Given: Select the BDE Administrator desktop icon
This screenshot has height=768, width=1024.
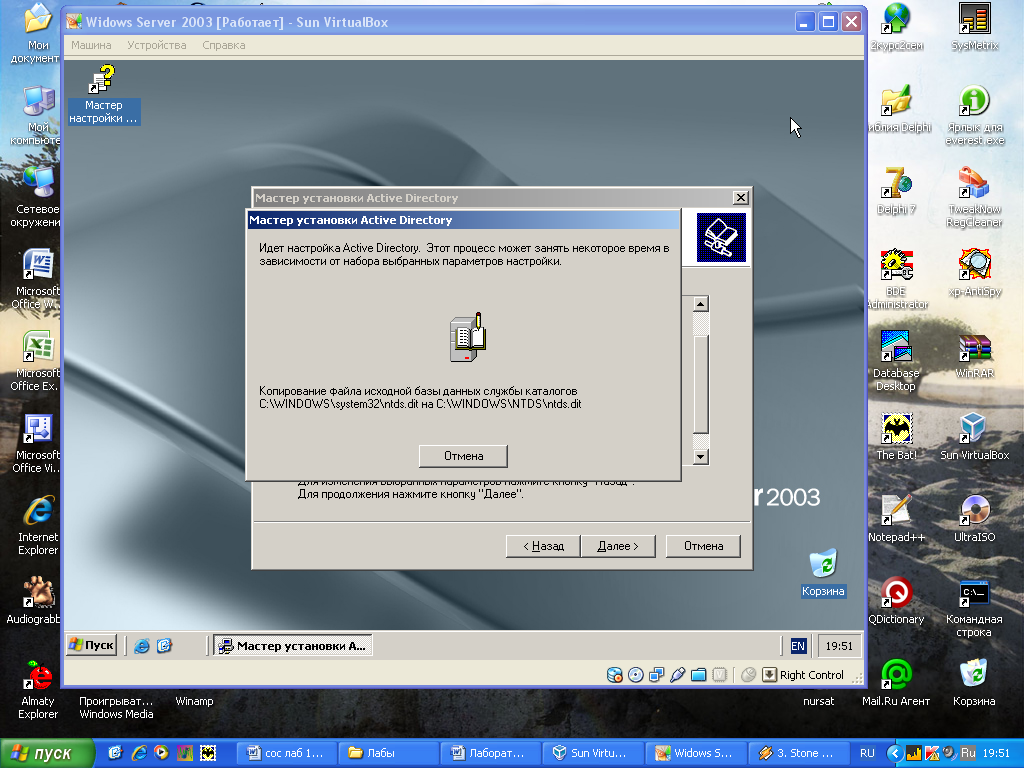Looking at the screenshot, I should pos(896,280).
